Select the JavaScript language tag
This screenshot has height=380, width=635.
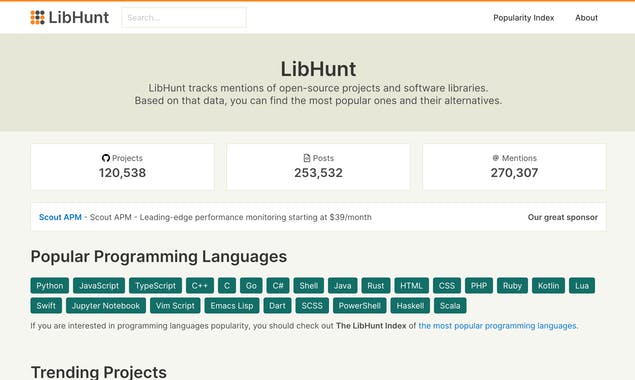[99, 286]
